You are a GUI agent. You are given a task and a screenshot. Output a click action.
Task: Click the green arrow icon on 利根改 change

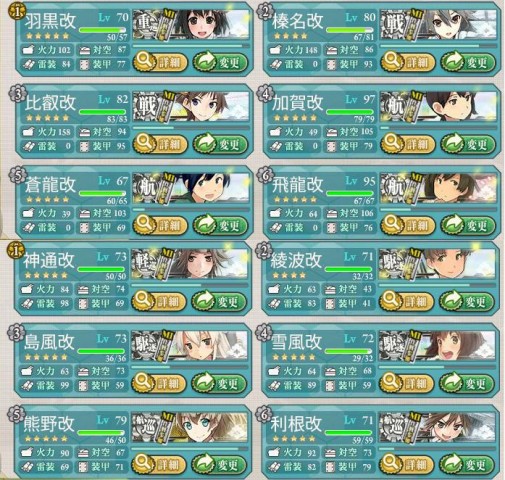click(x=451, y=463)
